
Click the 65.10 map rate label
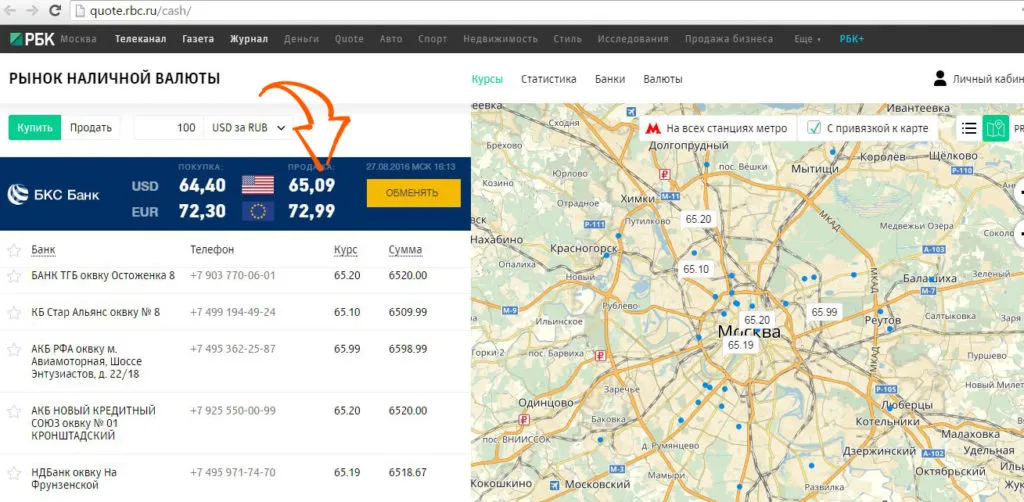[x=696, y=269]
